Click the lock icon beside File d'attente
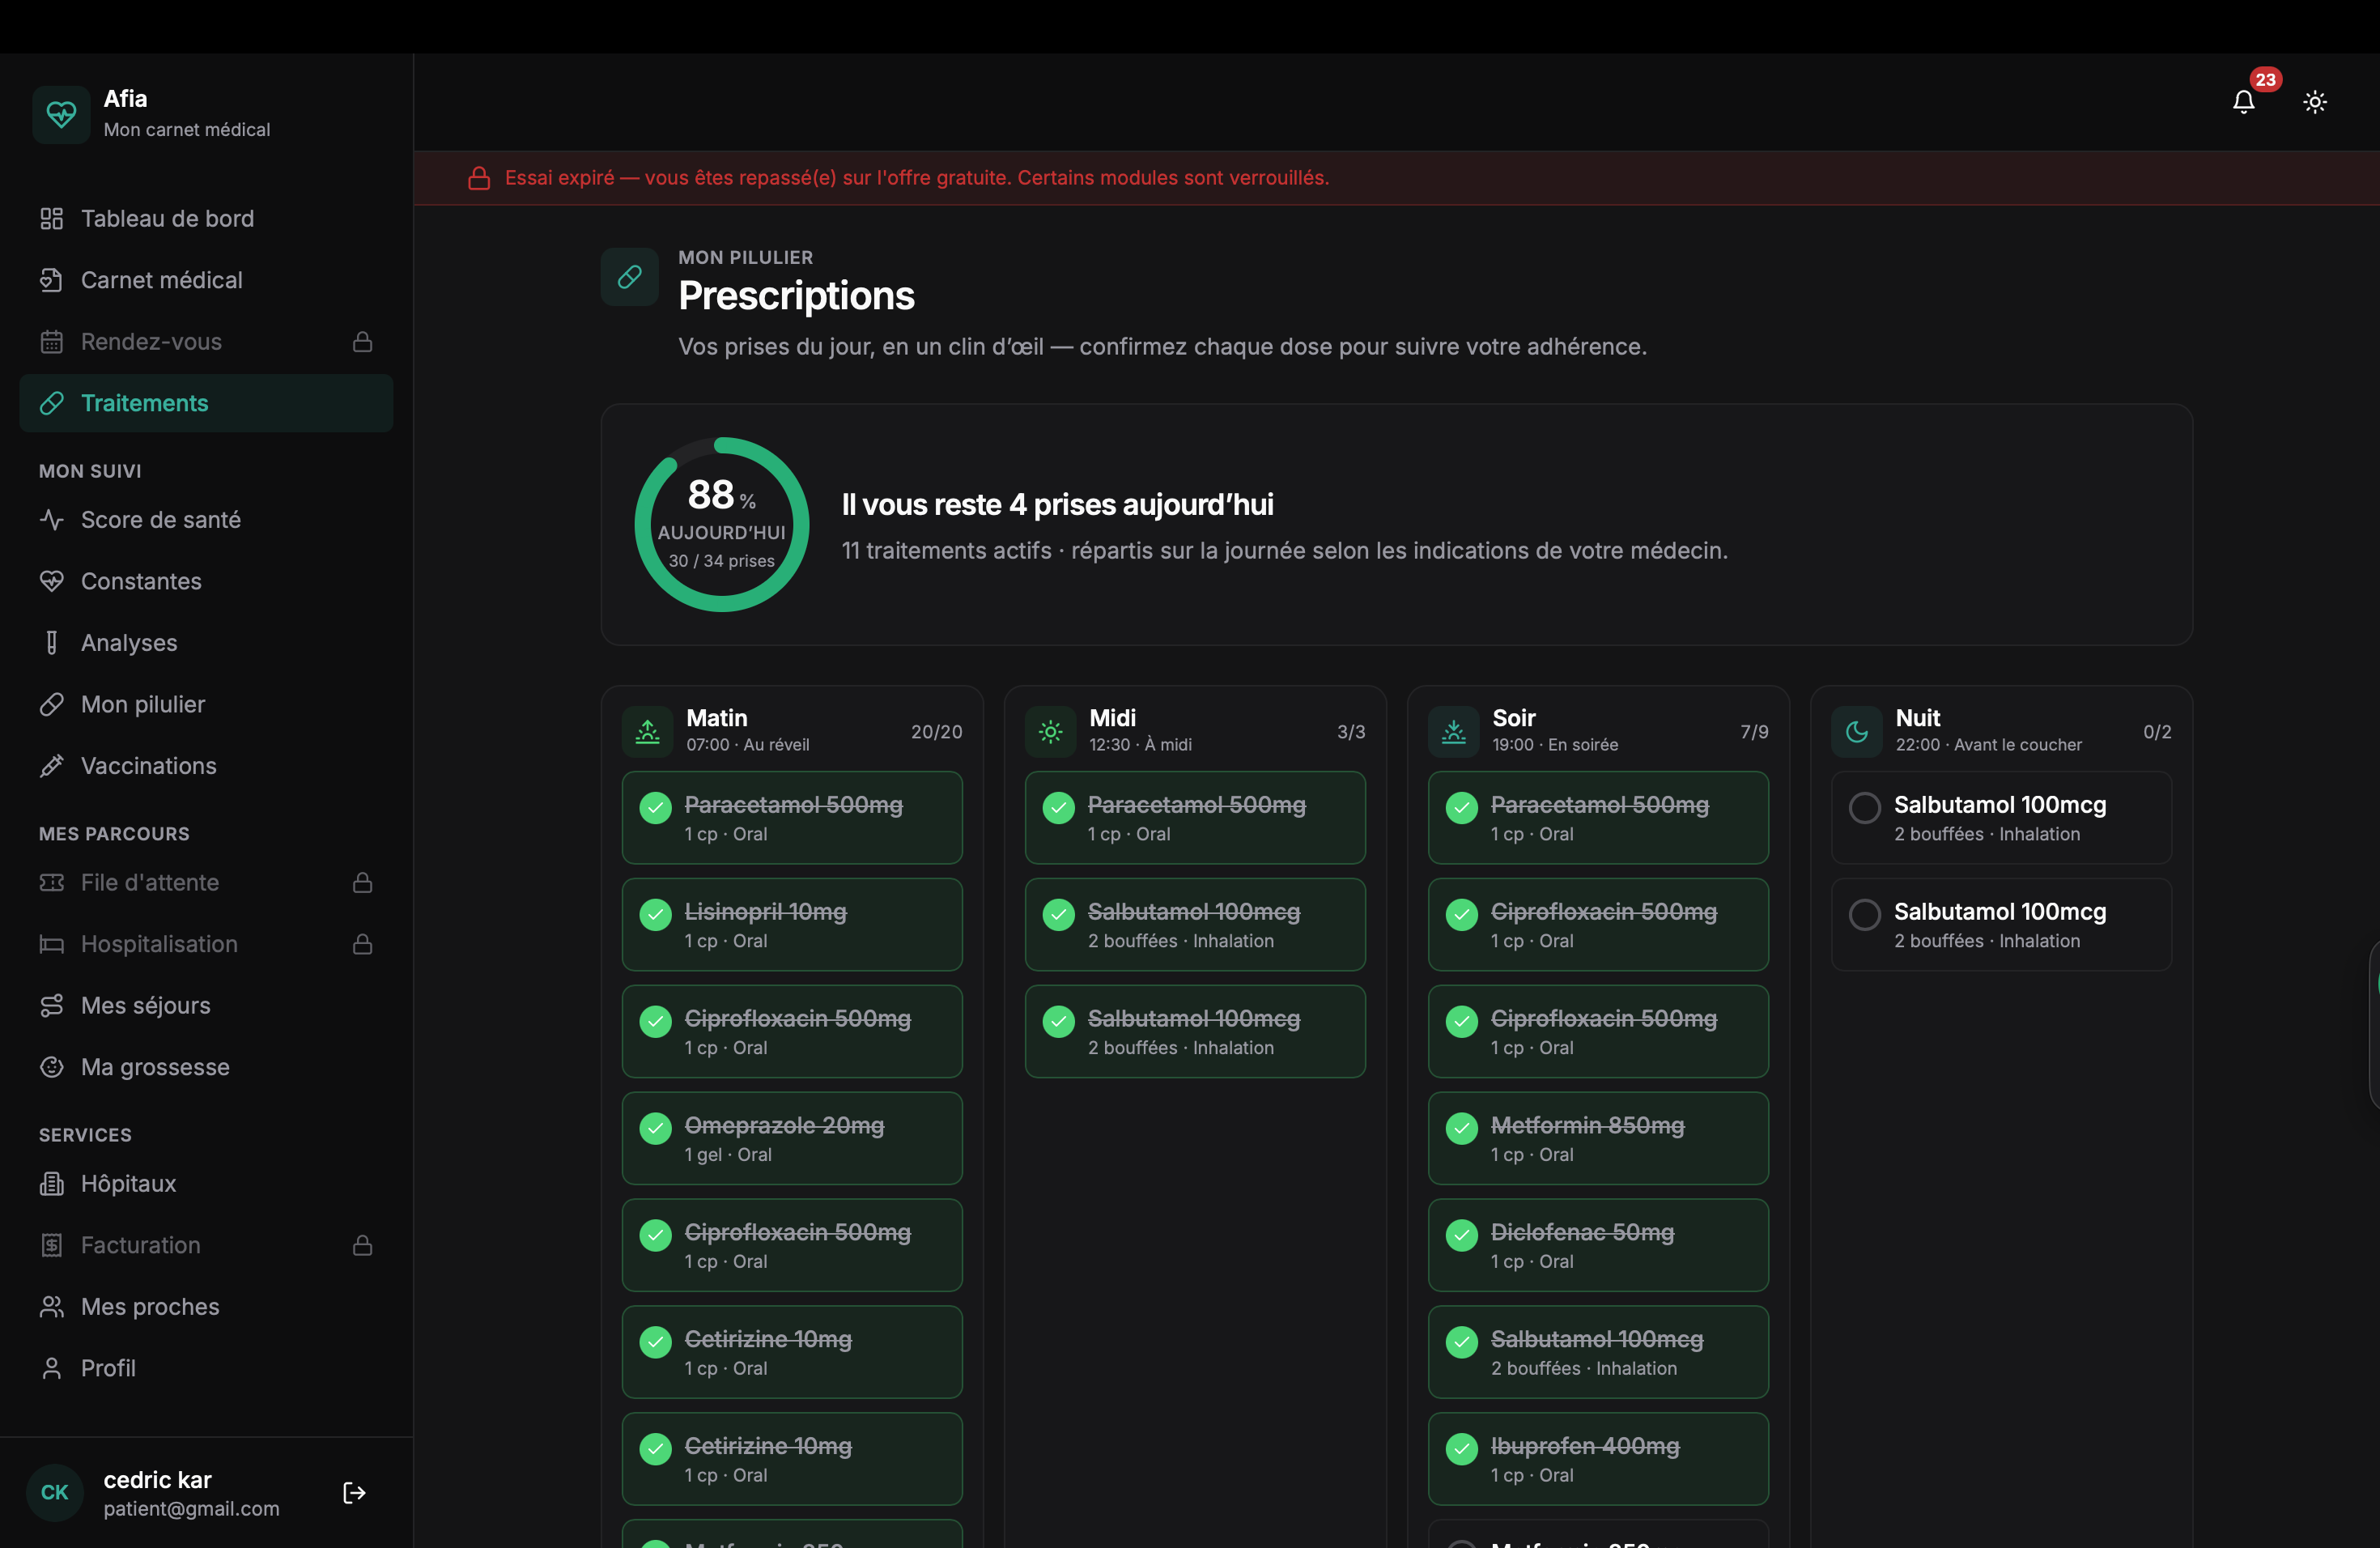This screenshot has height=1548, width=2380. point(363,883)
